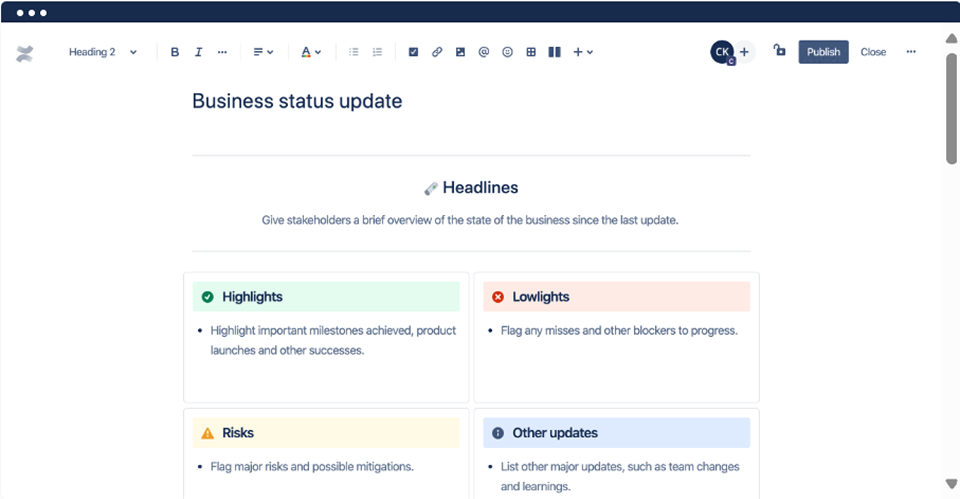Toggle bold formatting
The height and width of the screenshot is (499, 960).
coord(175,52)
